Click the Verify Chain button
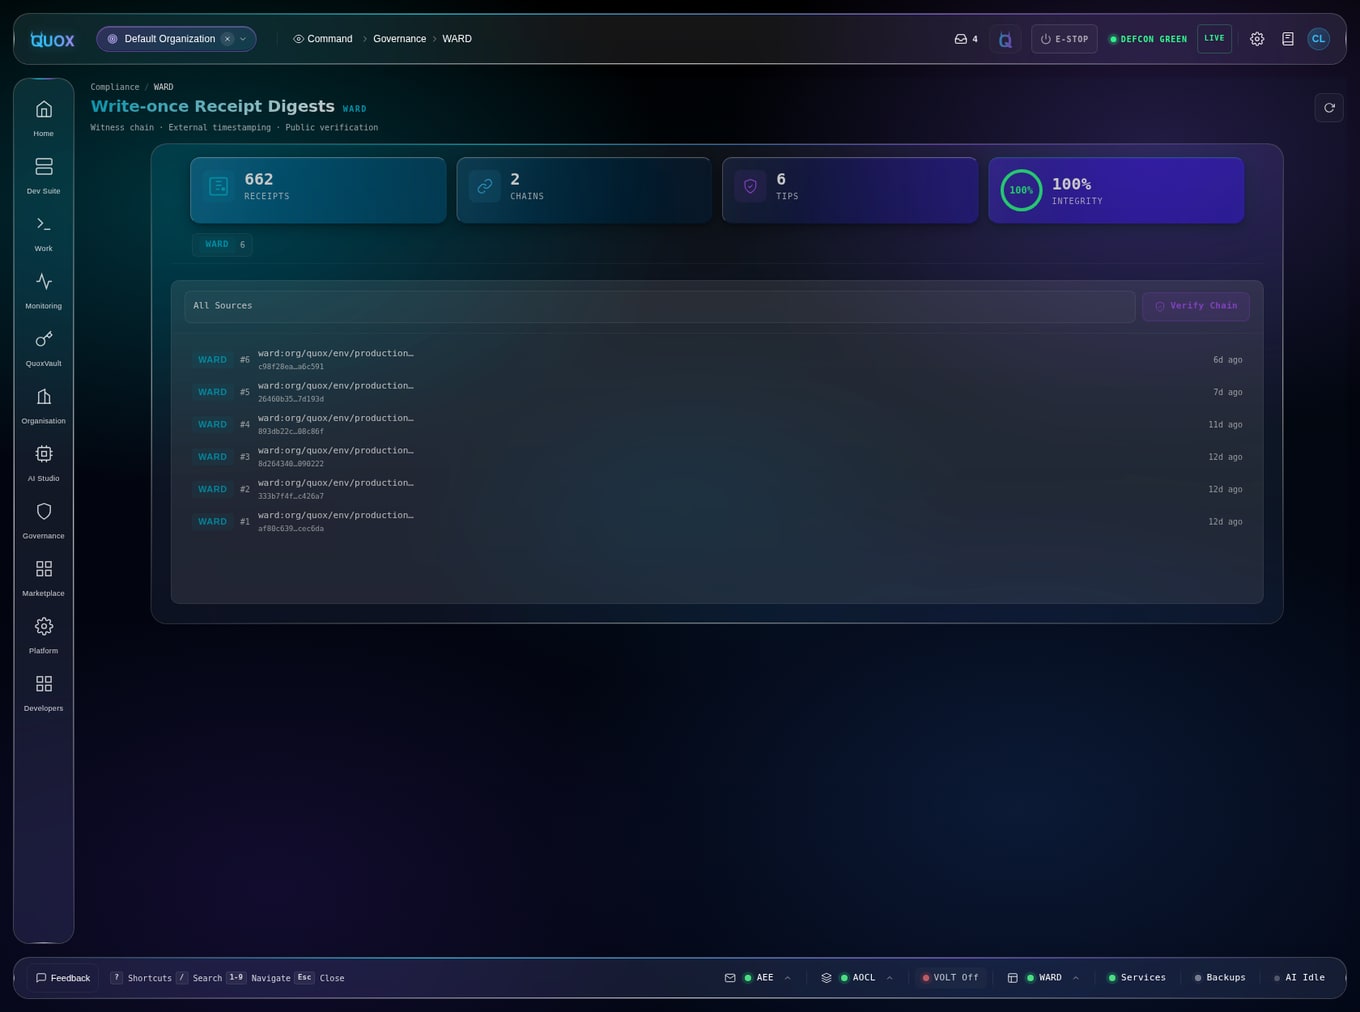This screenshot has width=1360, height=1012. pos(1196,306)
